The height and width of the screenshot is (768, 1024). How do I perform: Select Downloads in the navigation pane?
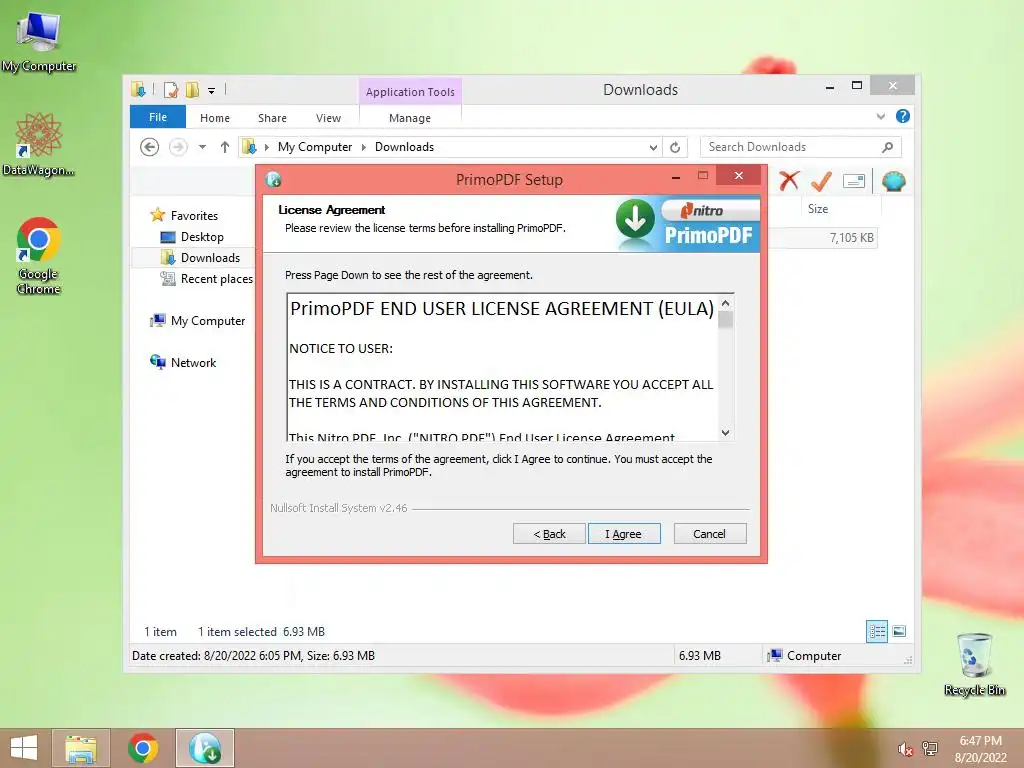point(210,257)
